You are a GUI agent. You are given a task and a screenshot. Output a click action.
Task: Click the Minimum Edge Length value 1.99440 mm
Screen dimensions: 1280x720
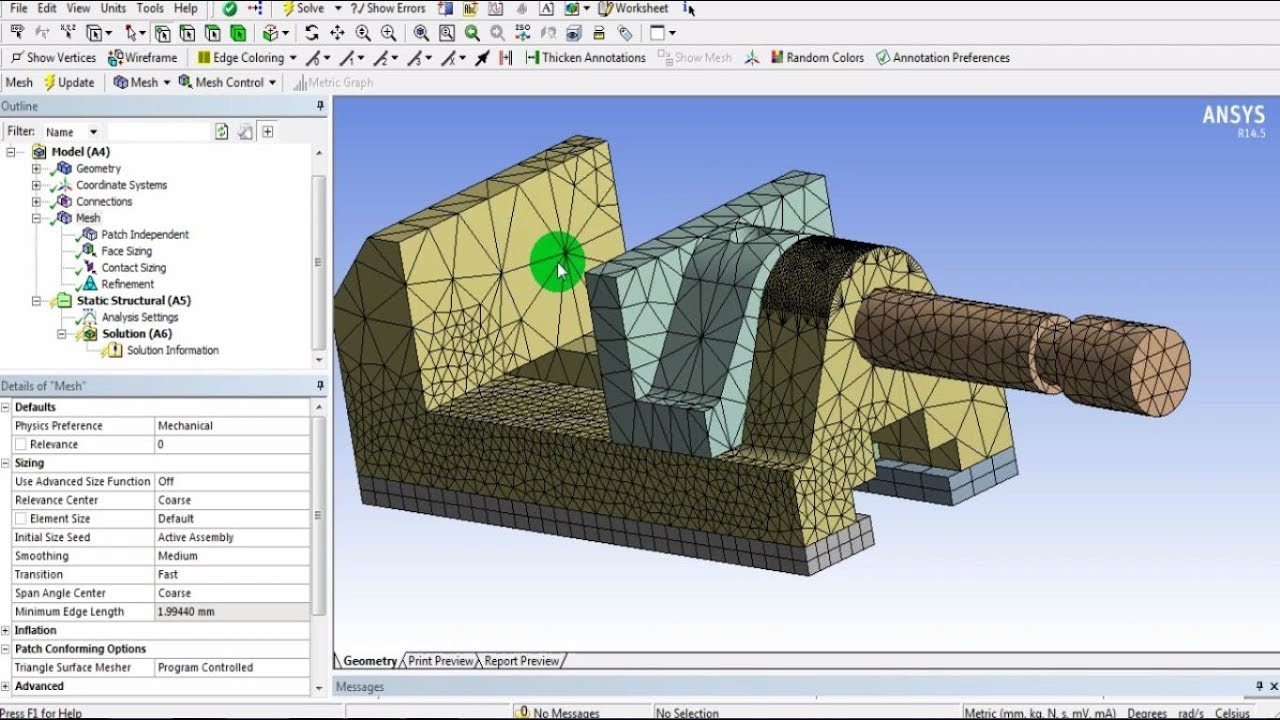point(232,612)
